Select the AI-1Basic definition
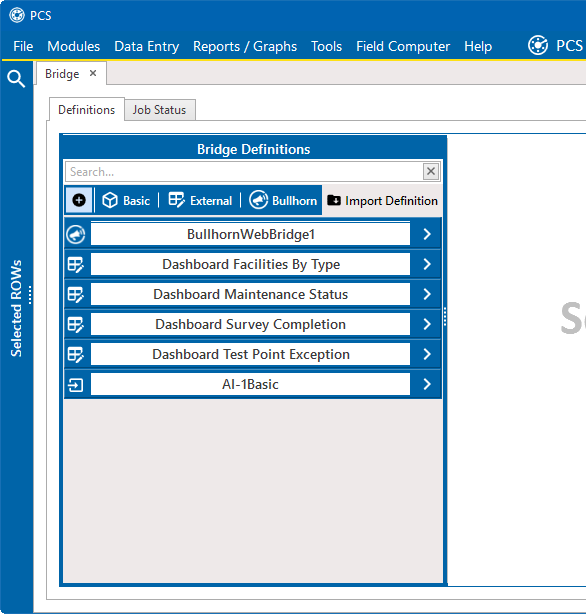 point(250,384)
